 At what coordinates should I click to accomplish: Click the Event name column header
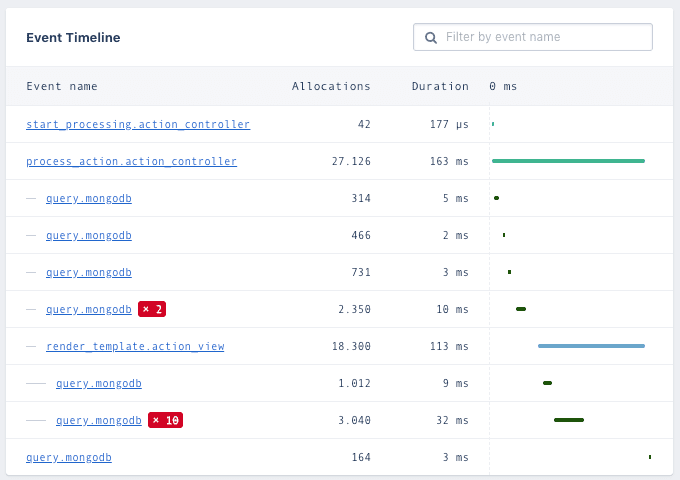[62, 86]
